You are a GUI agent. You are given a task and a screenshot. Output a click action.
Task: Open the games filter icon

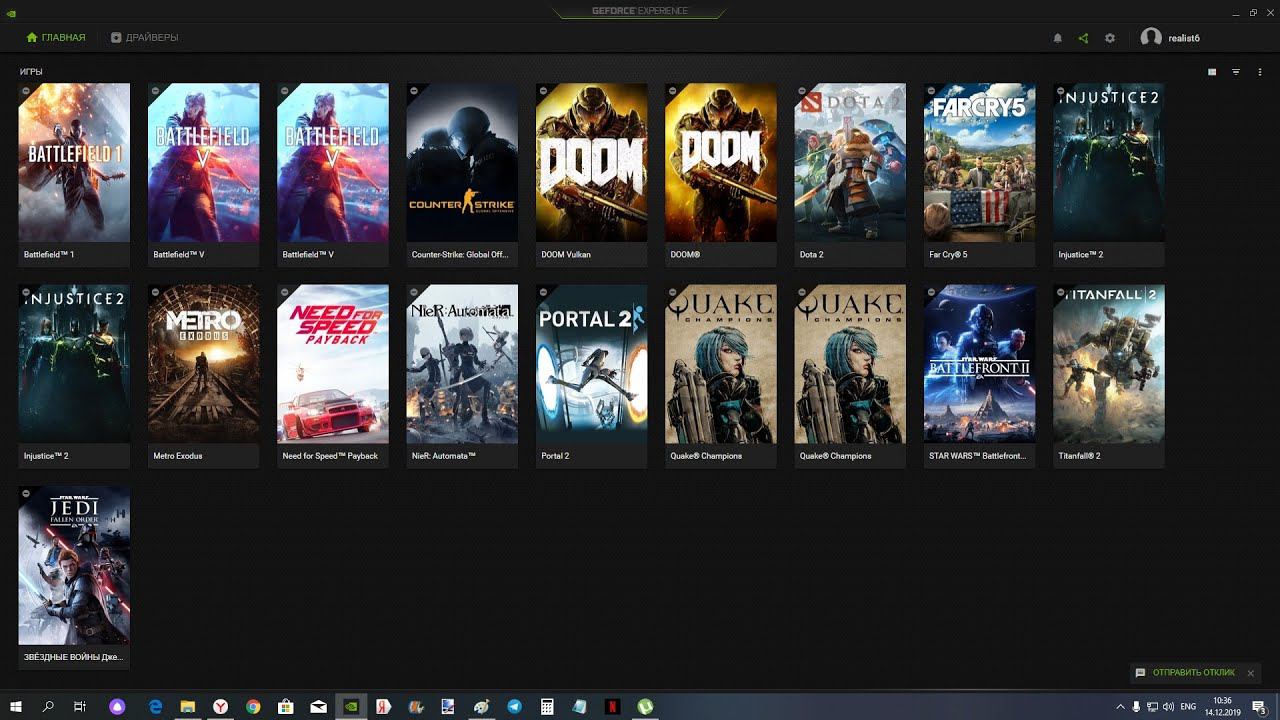tap(1236, 72)
